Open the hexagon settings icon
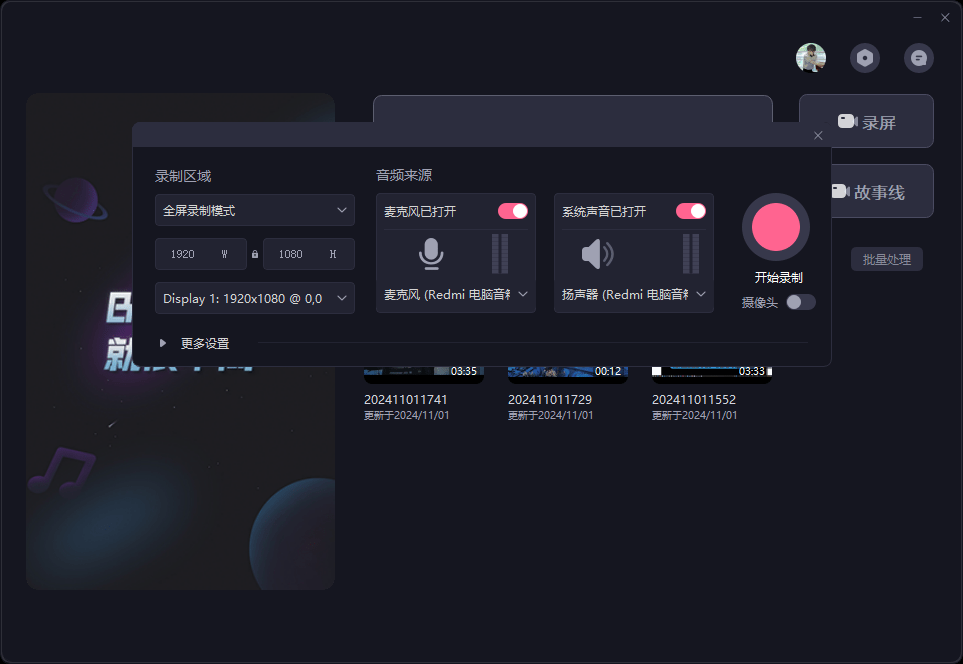Screen dimensions: 963x664 point(865,58)
